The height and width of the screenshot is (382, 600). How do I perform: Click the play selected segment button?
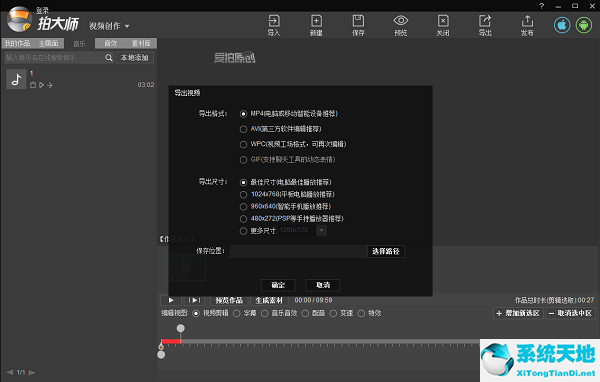pyautogui.click(x=194, y=300)
